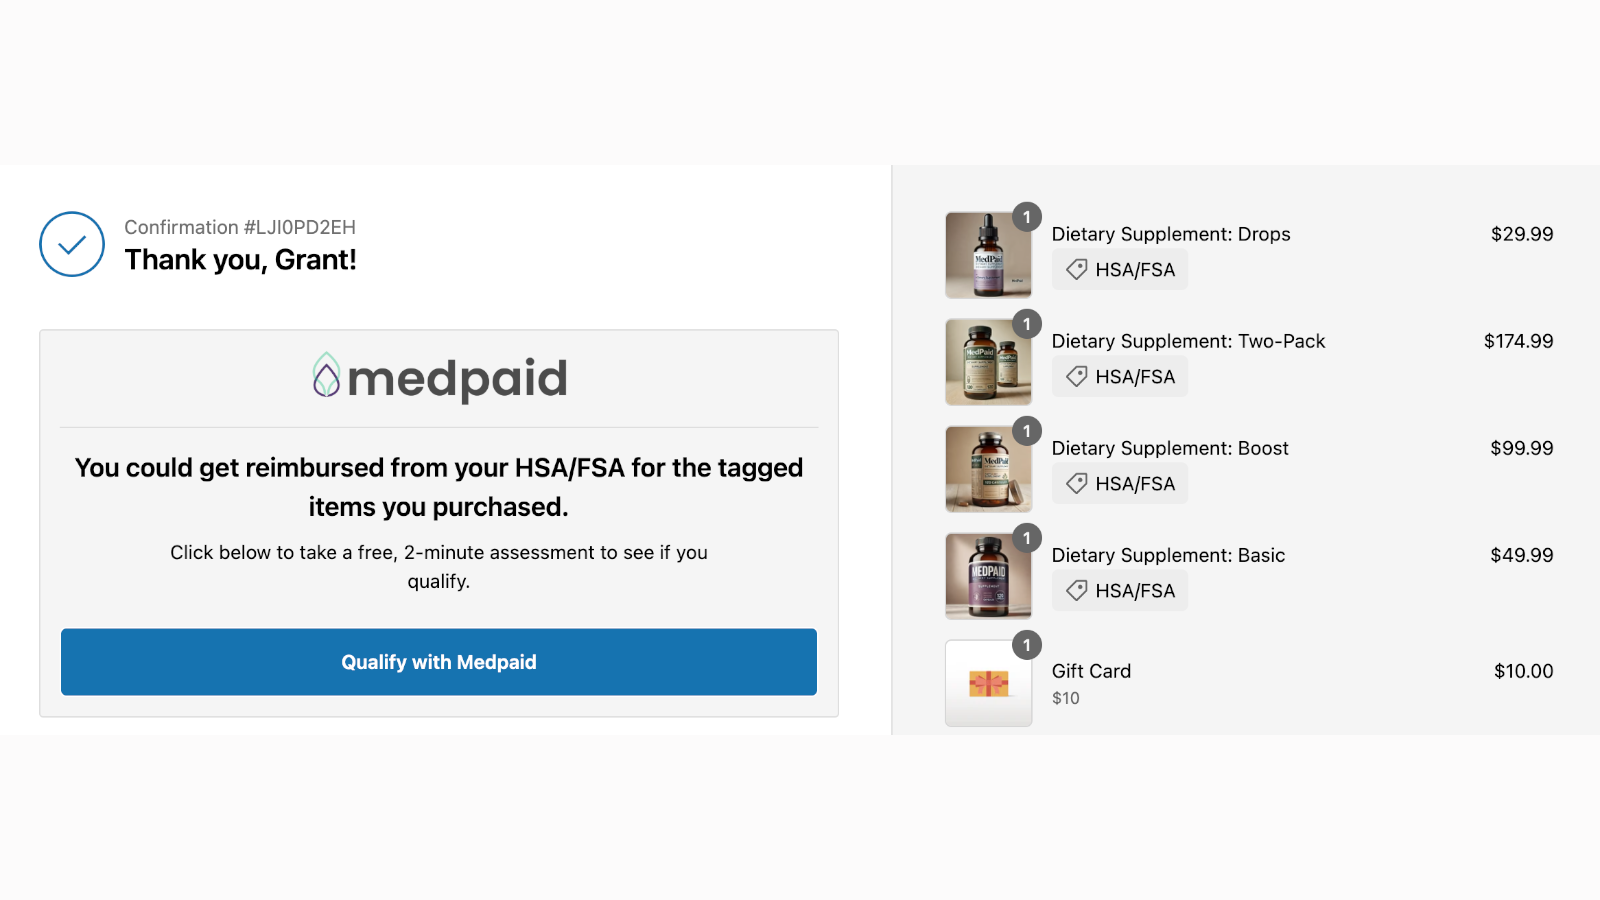
Task: Open the Dietary Supplement Basic thumbnail
Action: click(988, 576)
